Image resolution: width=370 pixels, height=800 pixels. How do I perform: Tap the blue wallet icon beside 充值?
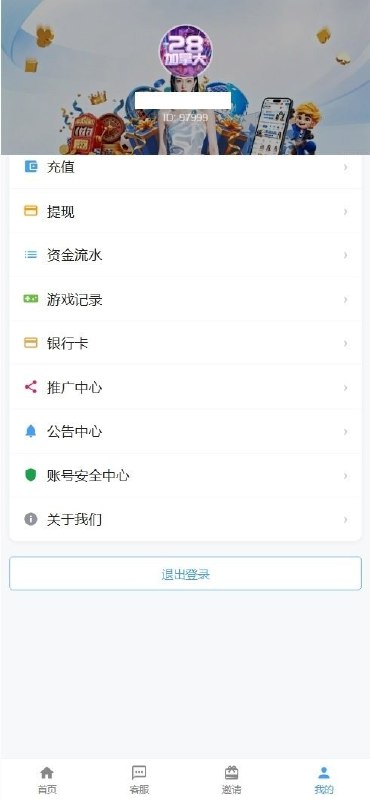(31, 166)
